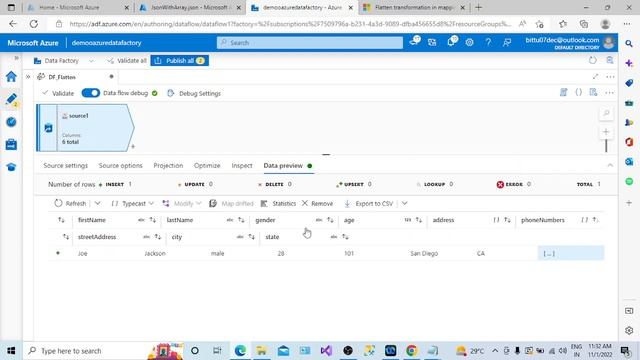Open the Edge sidebar search icon
The image size is (640, 360).
[629, 43]
